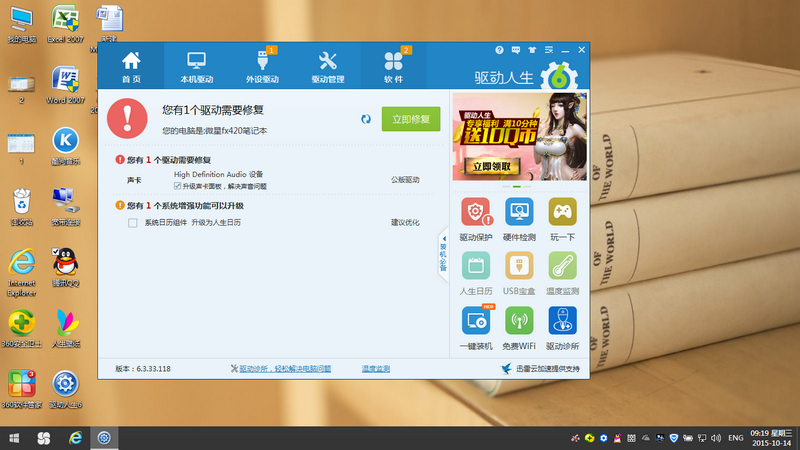Launch 硬件检测 hardware detection
The height and width of the screenshot is (450, 800).
point(519,214)
